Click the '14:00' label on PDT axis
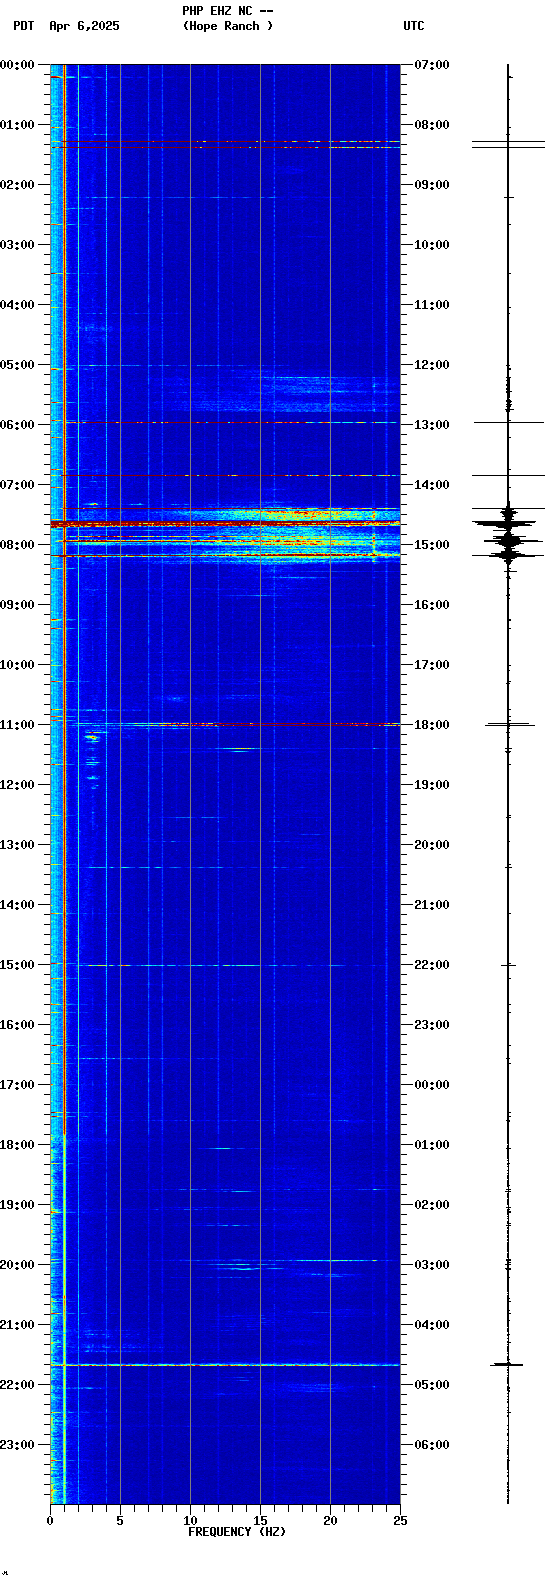Screen dimensions: 552x1584 (17, 905)
